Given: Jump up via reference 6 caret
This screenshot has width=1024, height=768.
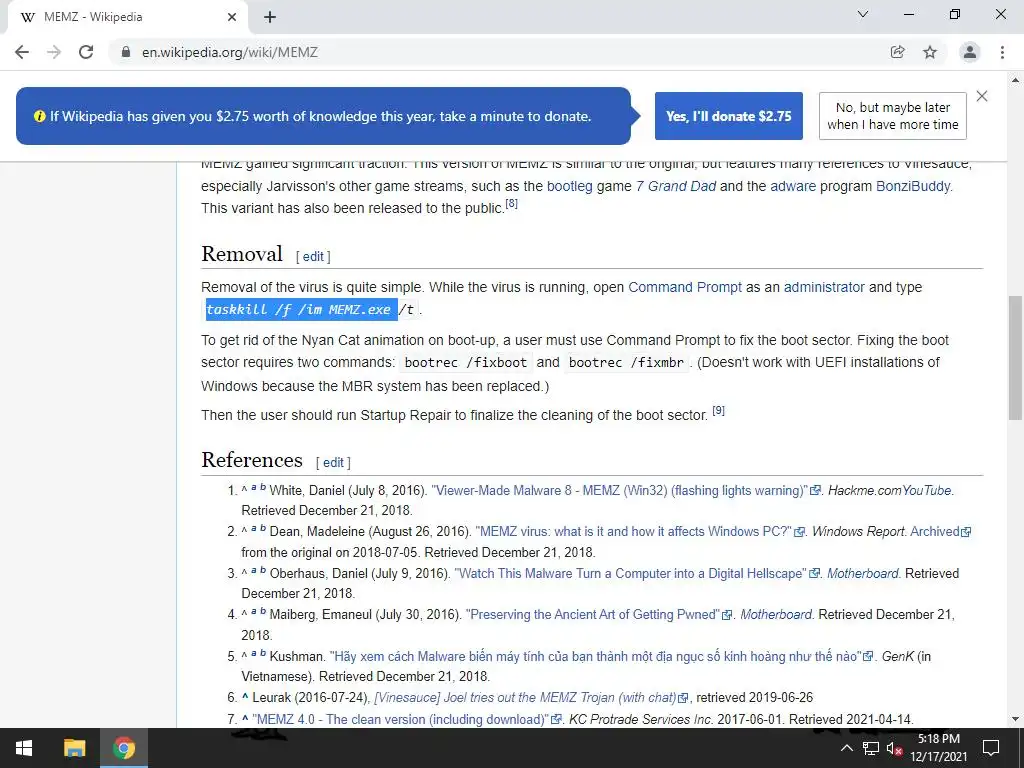Looking at the screenshot, I should (245, 697).
